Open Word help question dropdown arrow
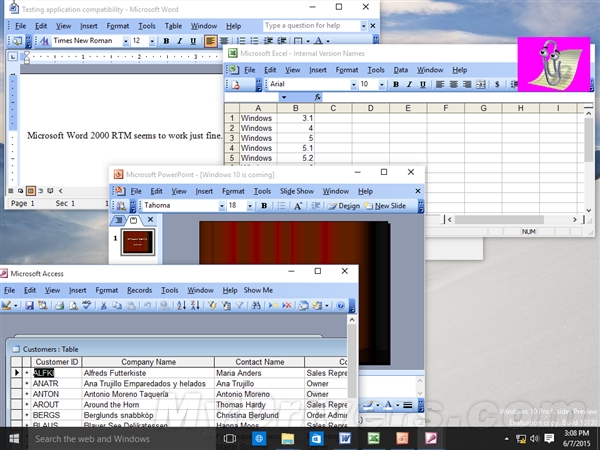This screenshot has height=450, width=600. coord(363,26)
